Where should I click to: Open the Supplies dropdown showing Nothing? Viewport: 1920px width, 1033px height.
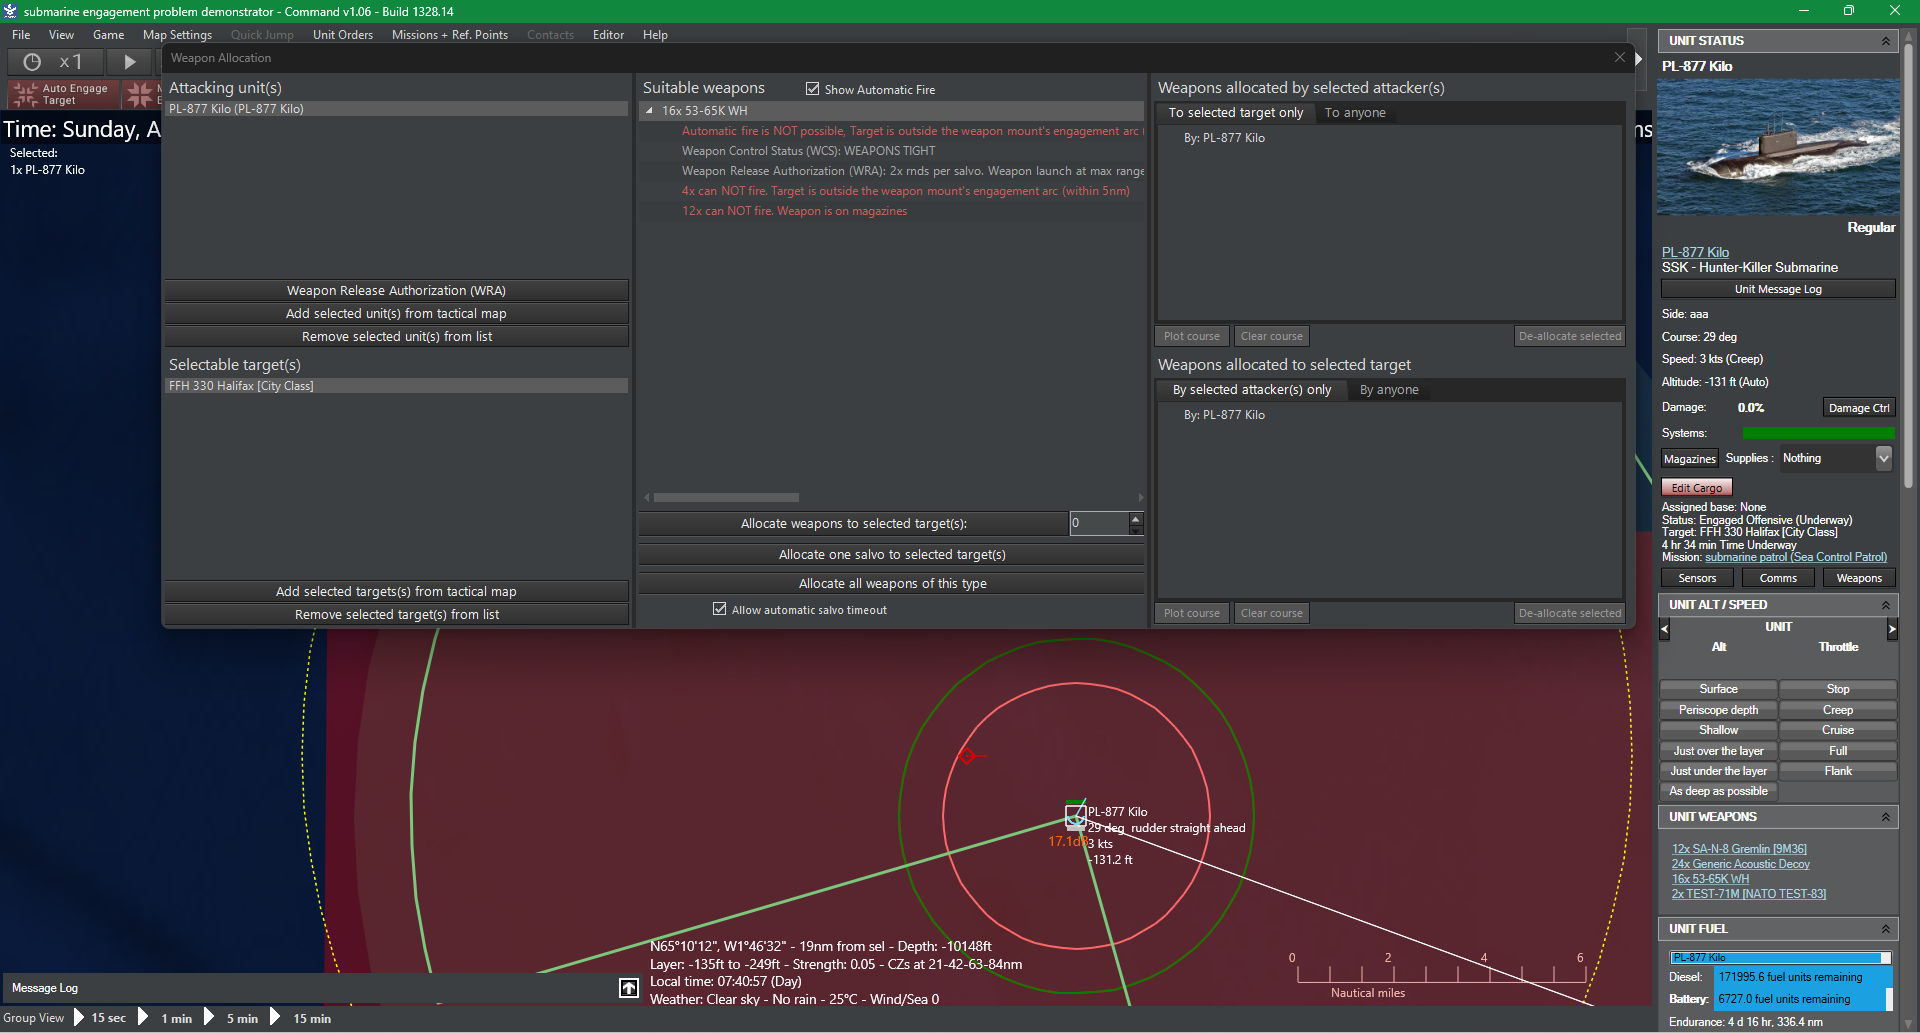[1884, 458]
